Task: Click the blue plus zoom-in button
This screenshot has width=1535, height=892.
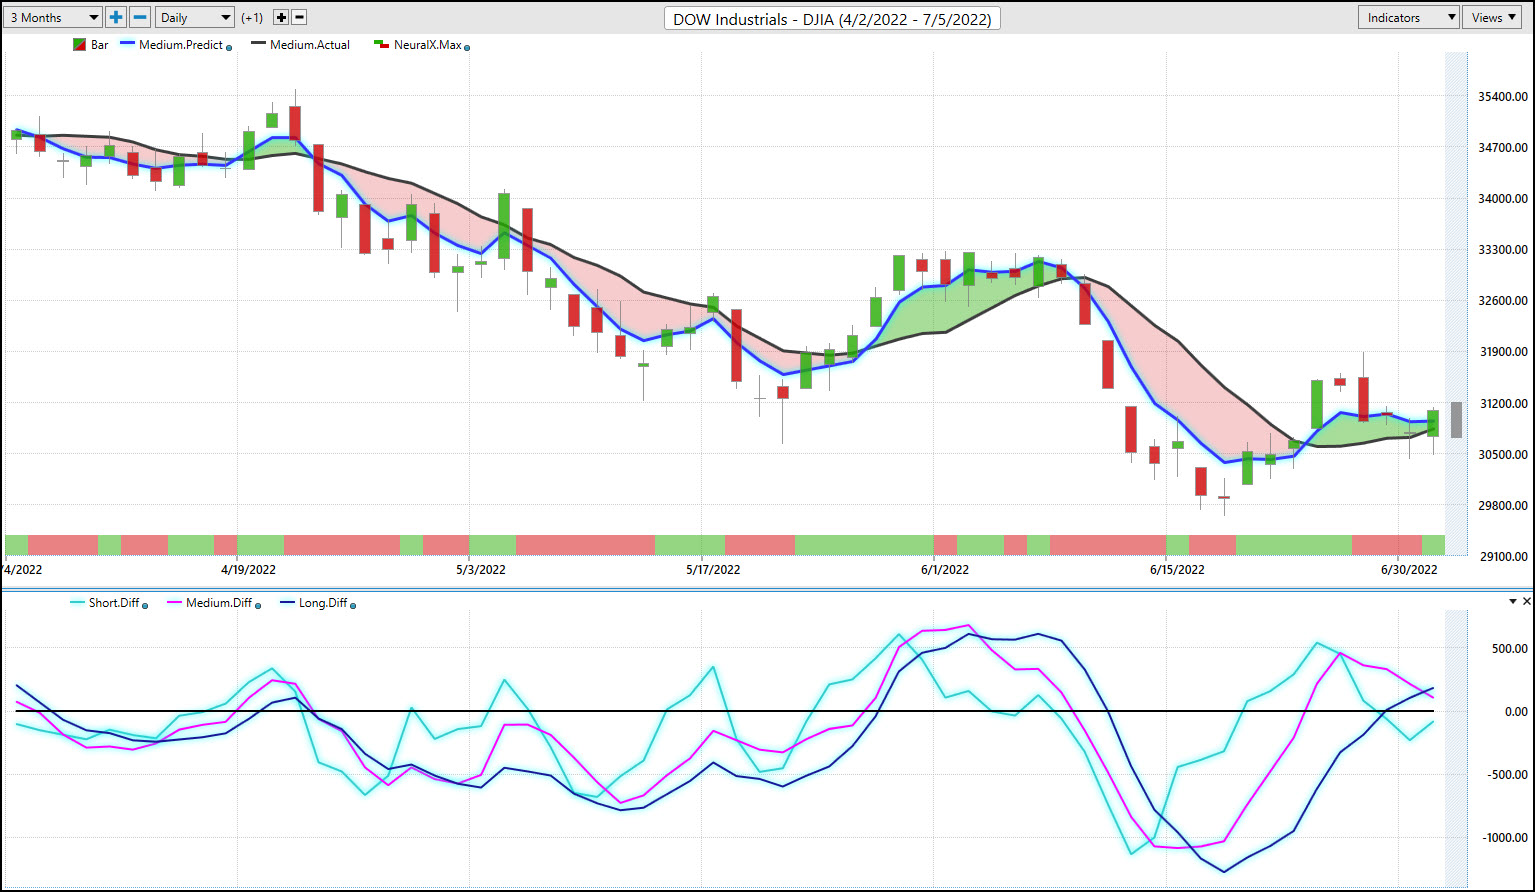Action: tap(116, 17)
